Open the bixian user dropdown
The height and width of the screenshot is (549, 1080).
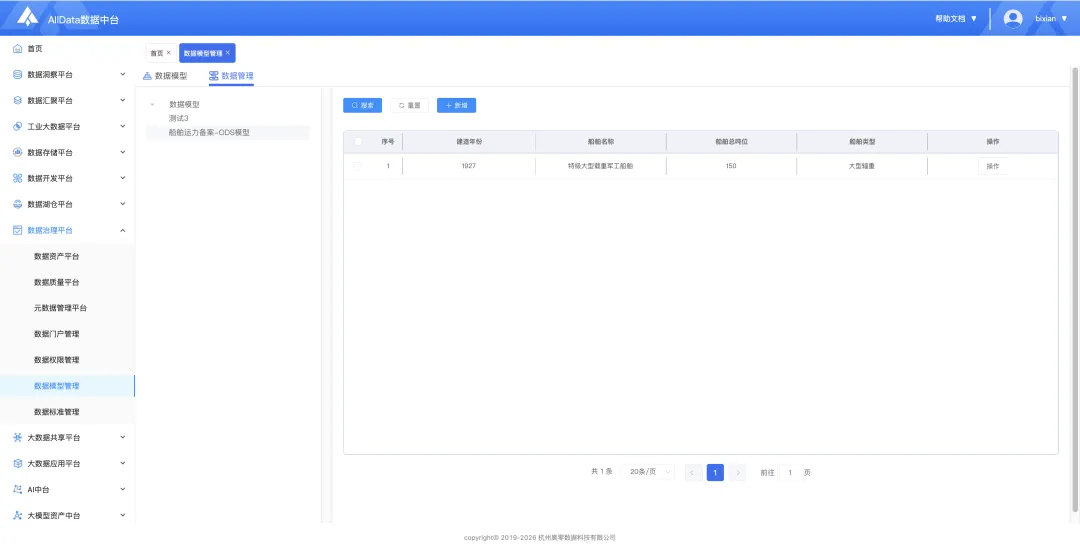(x=1051, y=19)
